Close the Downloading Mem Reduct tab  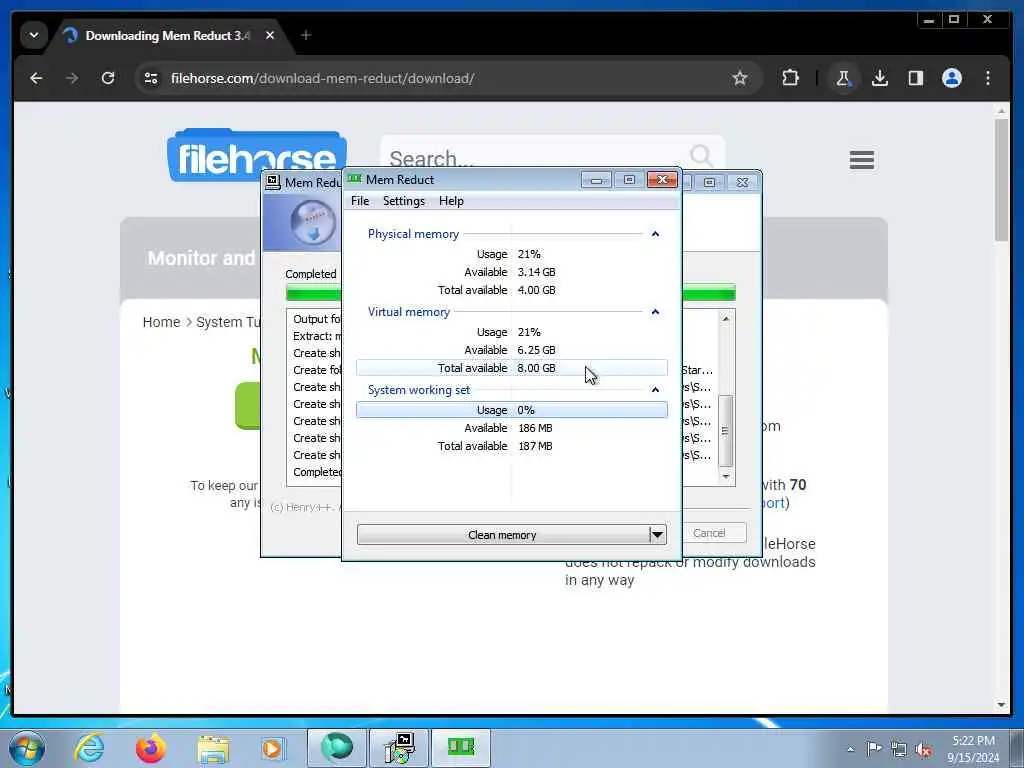click(x=270, y=35)
